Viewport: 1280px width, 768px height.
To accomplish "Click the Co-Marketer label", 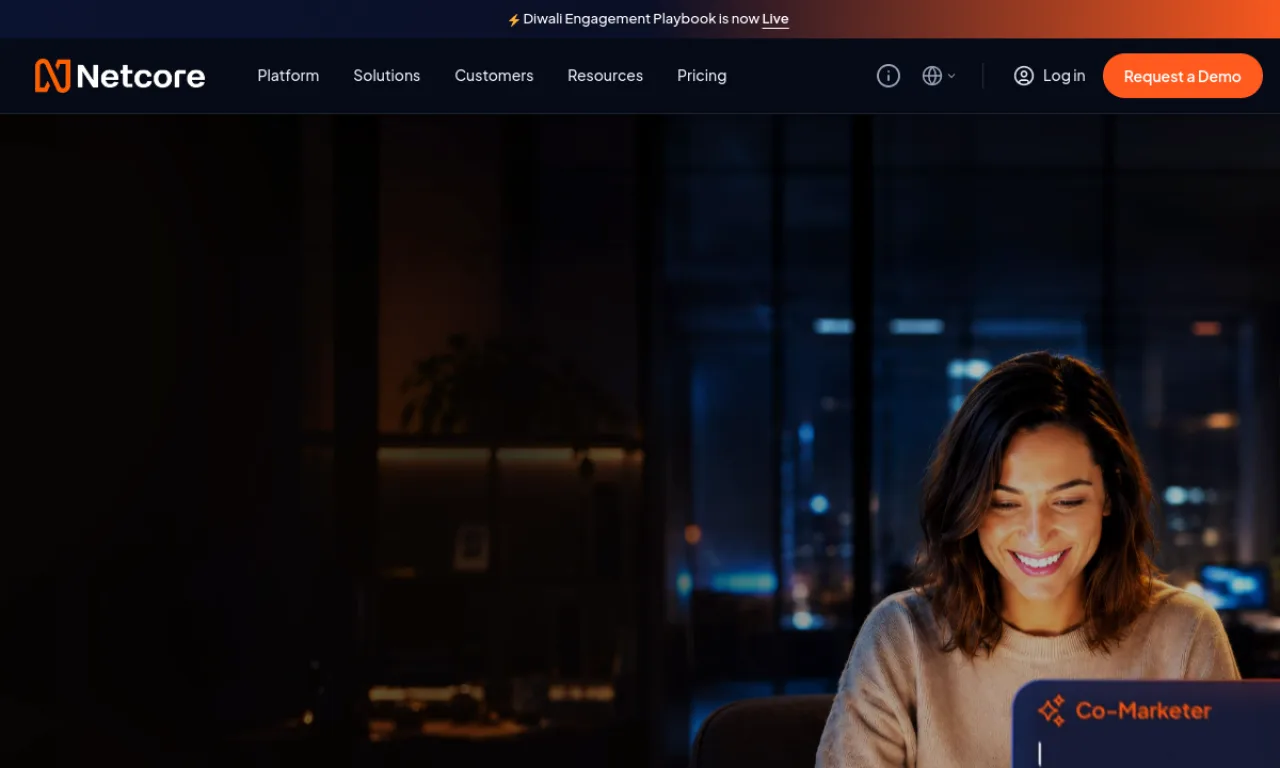I will coord(1143,711).
